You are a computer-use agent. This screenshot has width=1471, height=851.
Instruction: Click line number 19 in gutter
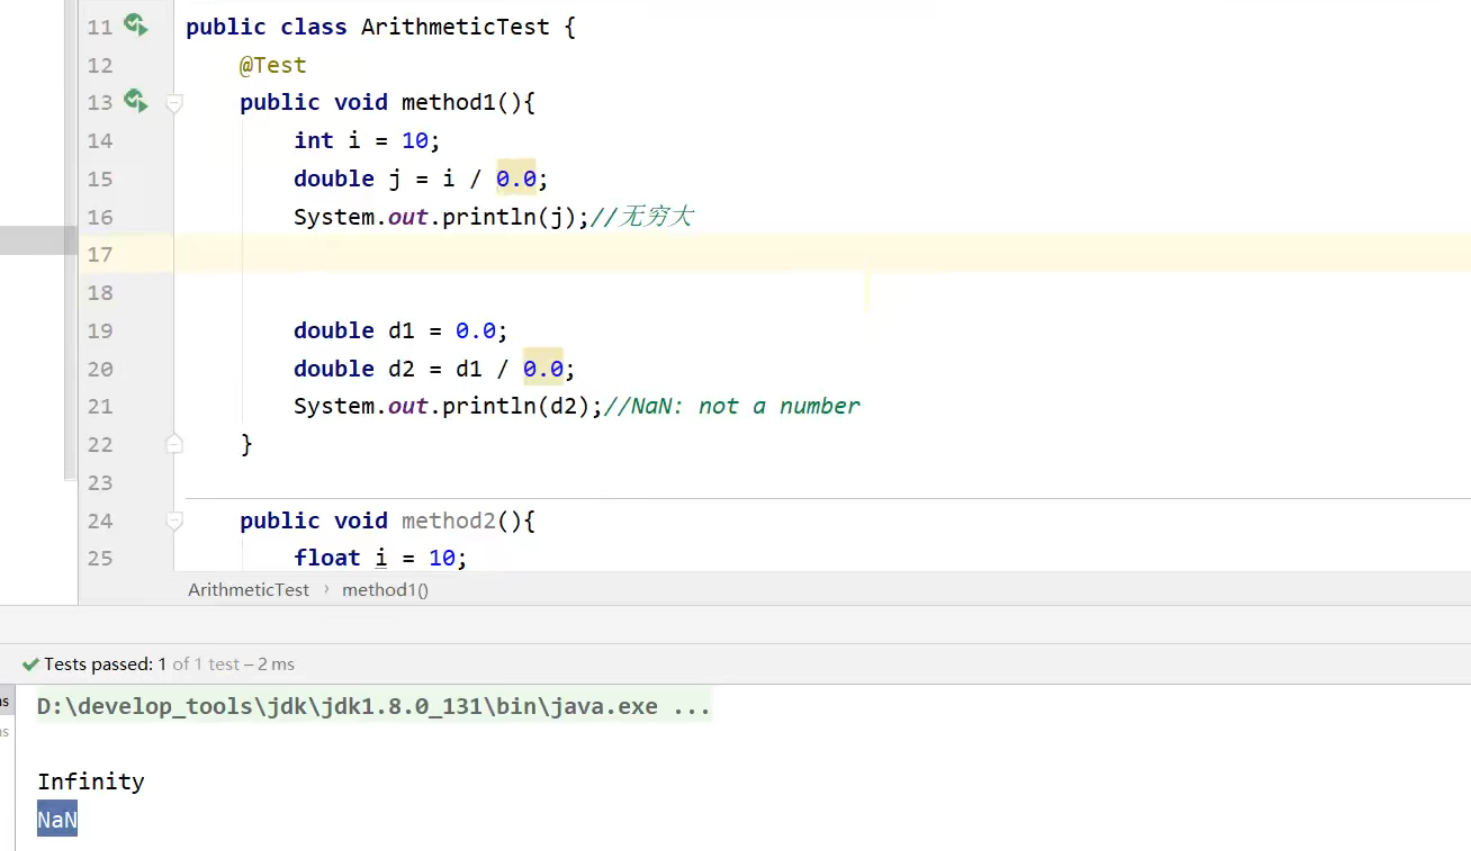pyautogui.click(x=100, y=331)
